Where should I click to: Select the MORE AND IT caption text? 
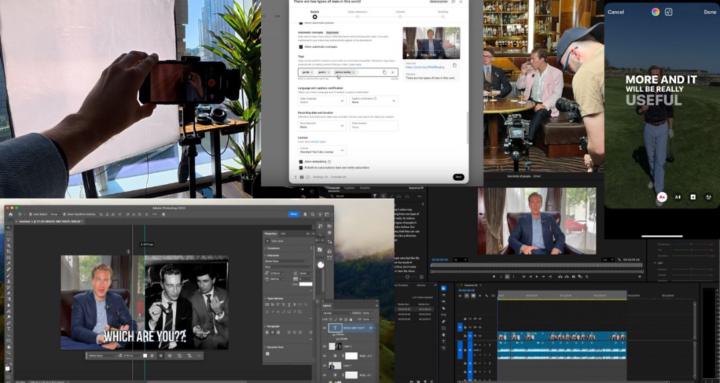point(661,79)
